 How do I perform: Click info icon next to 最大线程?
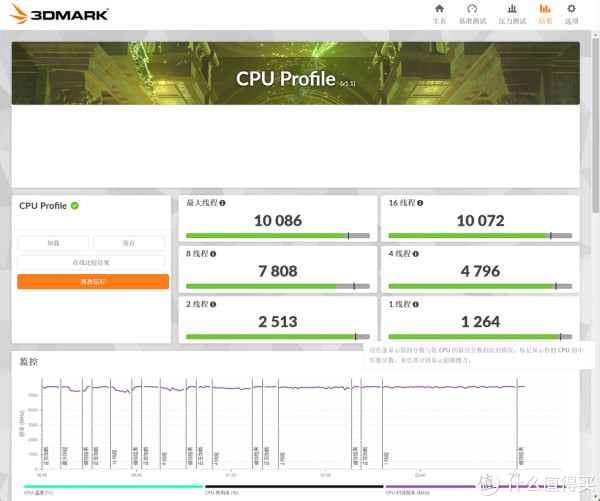point(222,203)
